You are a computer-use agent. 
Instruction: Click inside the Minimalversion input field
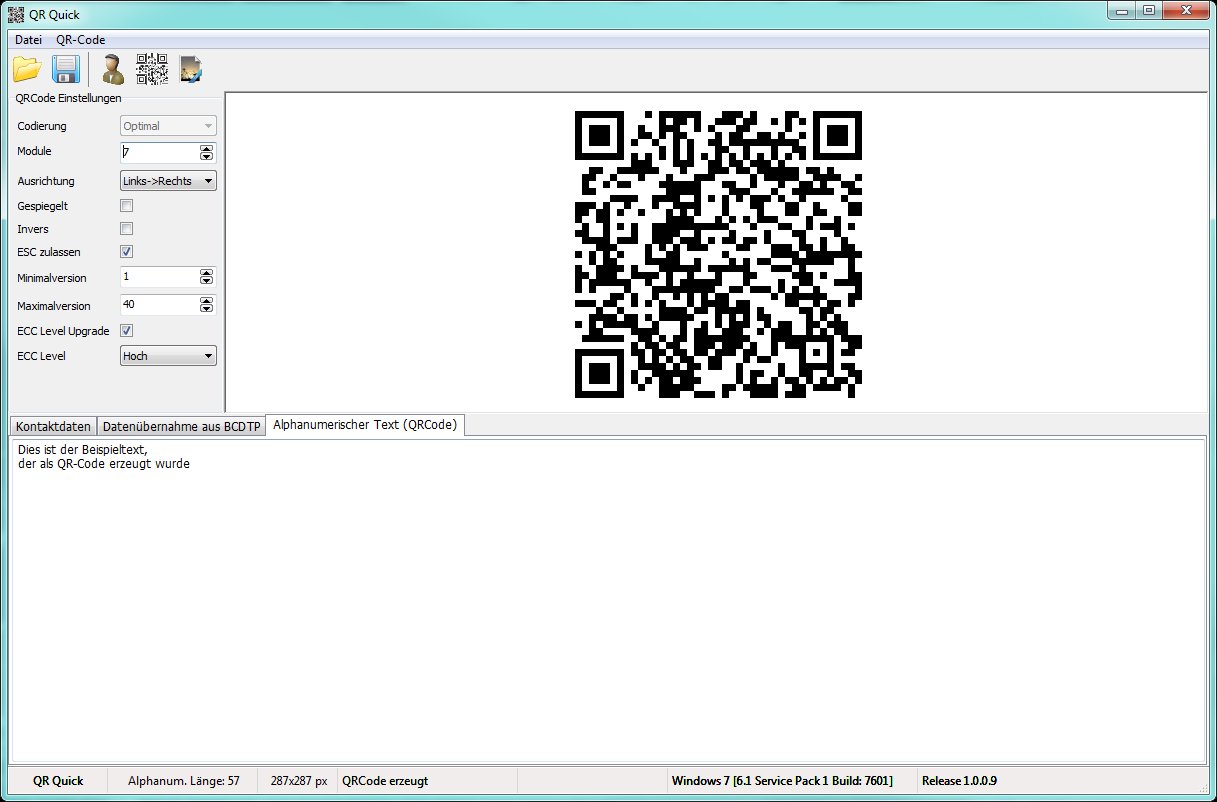(x=158, y=277)
